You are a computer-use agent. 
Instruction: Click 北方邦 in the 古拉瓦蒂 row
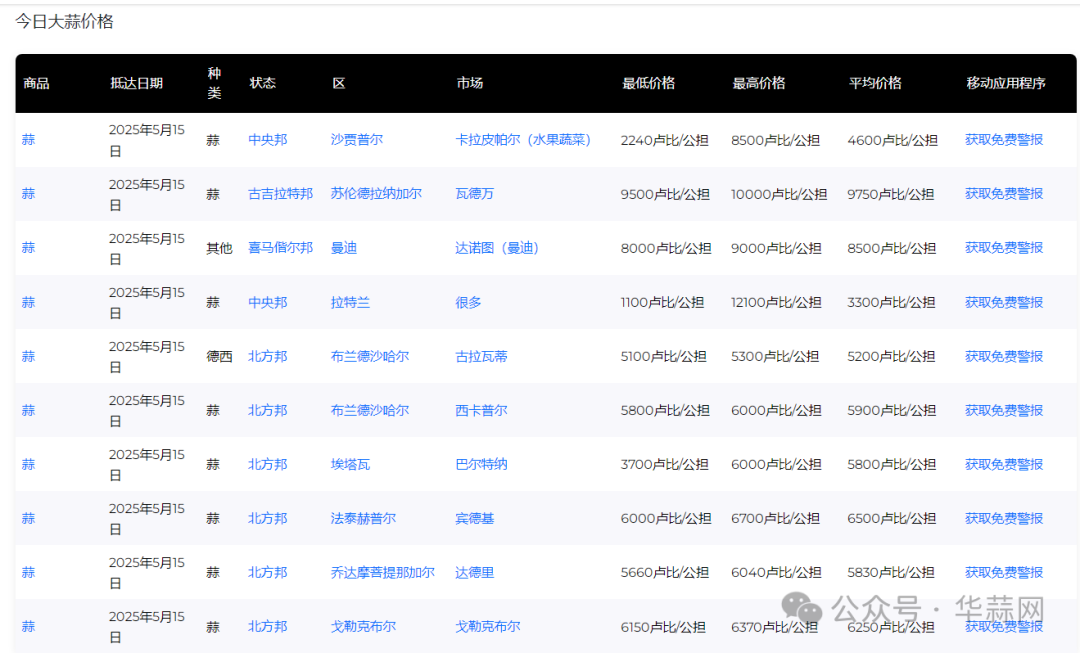267,356
